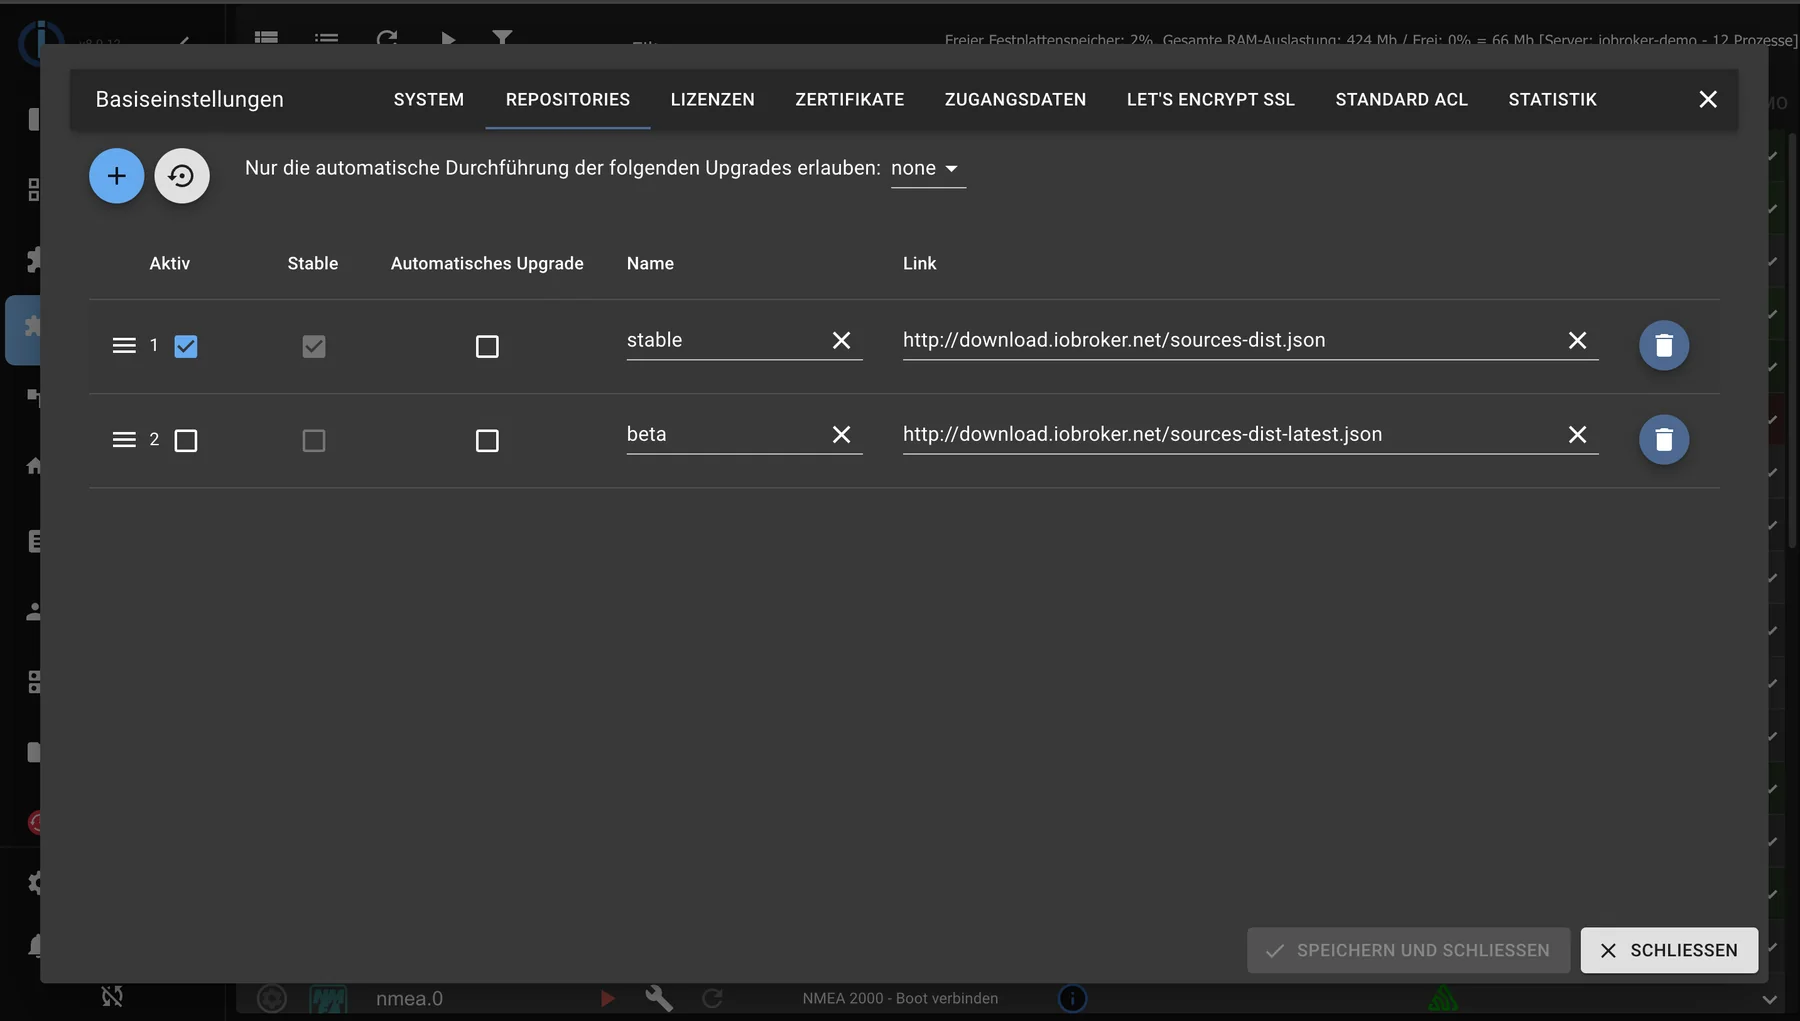Grab the drag handle of row 2
Screen dimensions: 1800x1021
coord(124,440)
